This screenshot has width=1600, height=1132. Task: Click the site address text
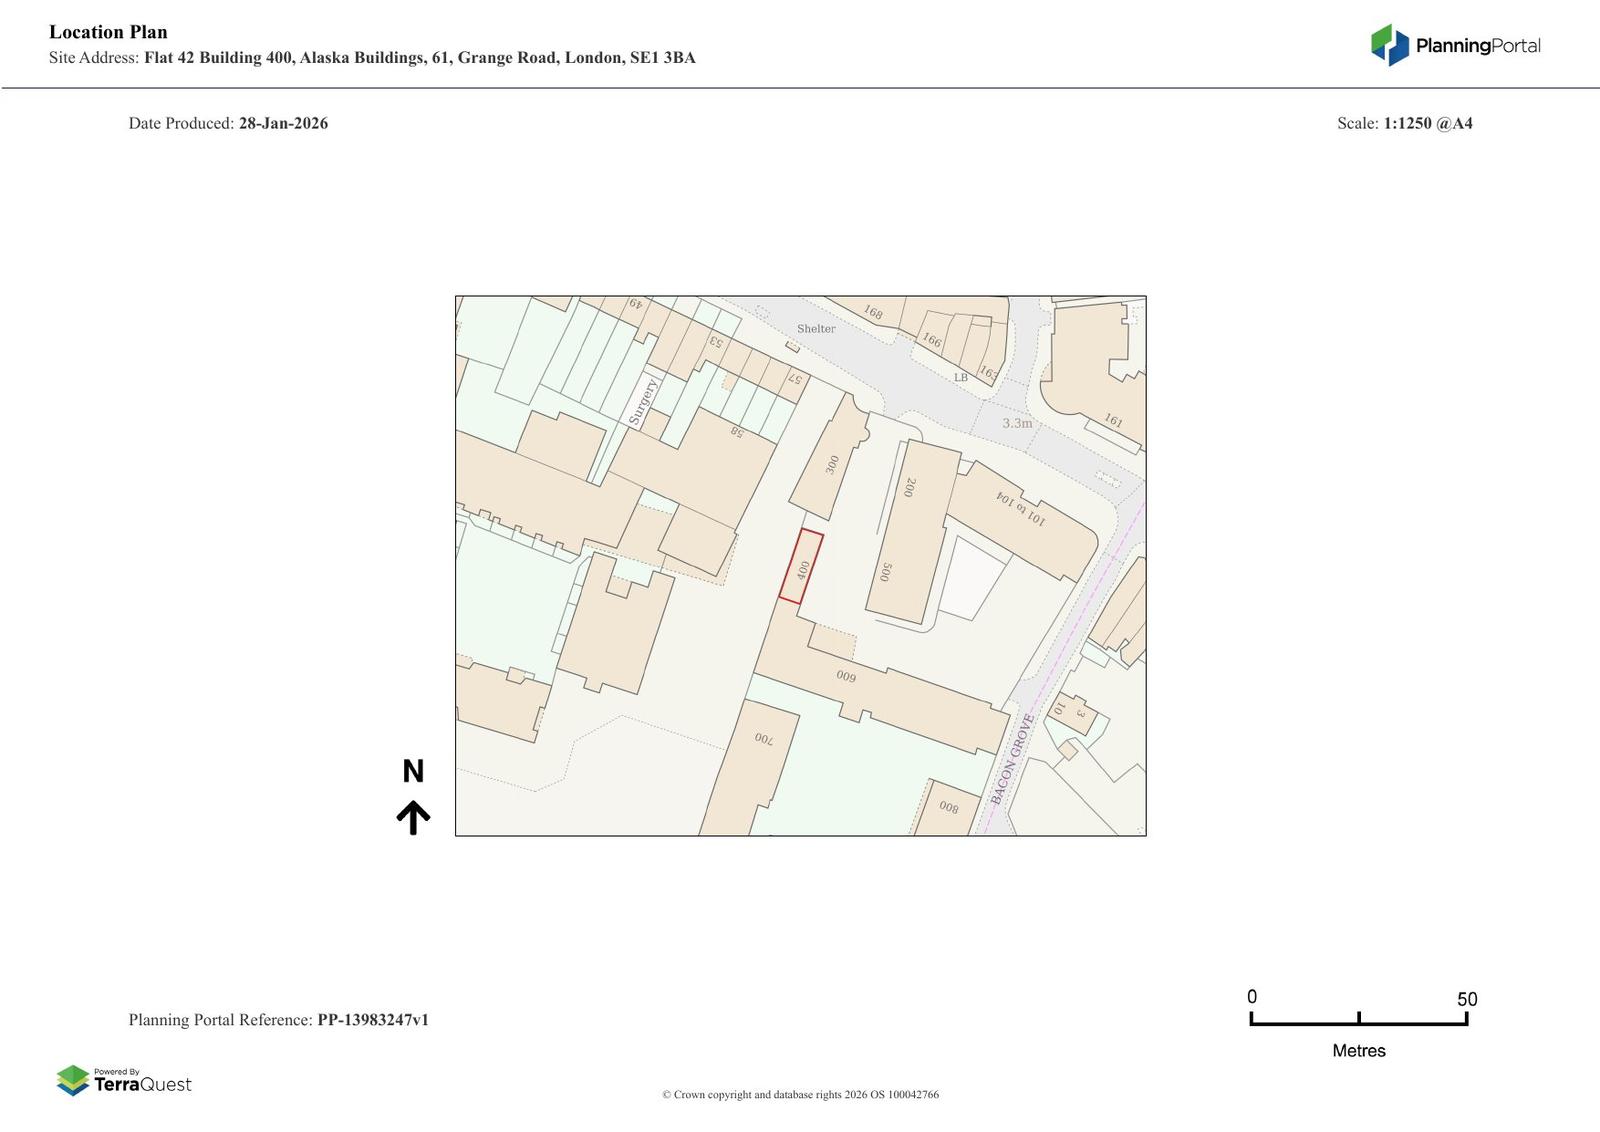[x=419, y=58]
